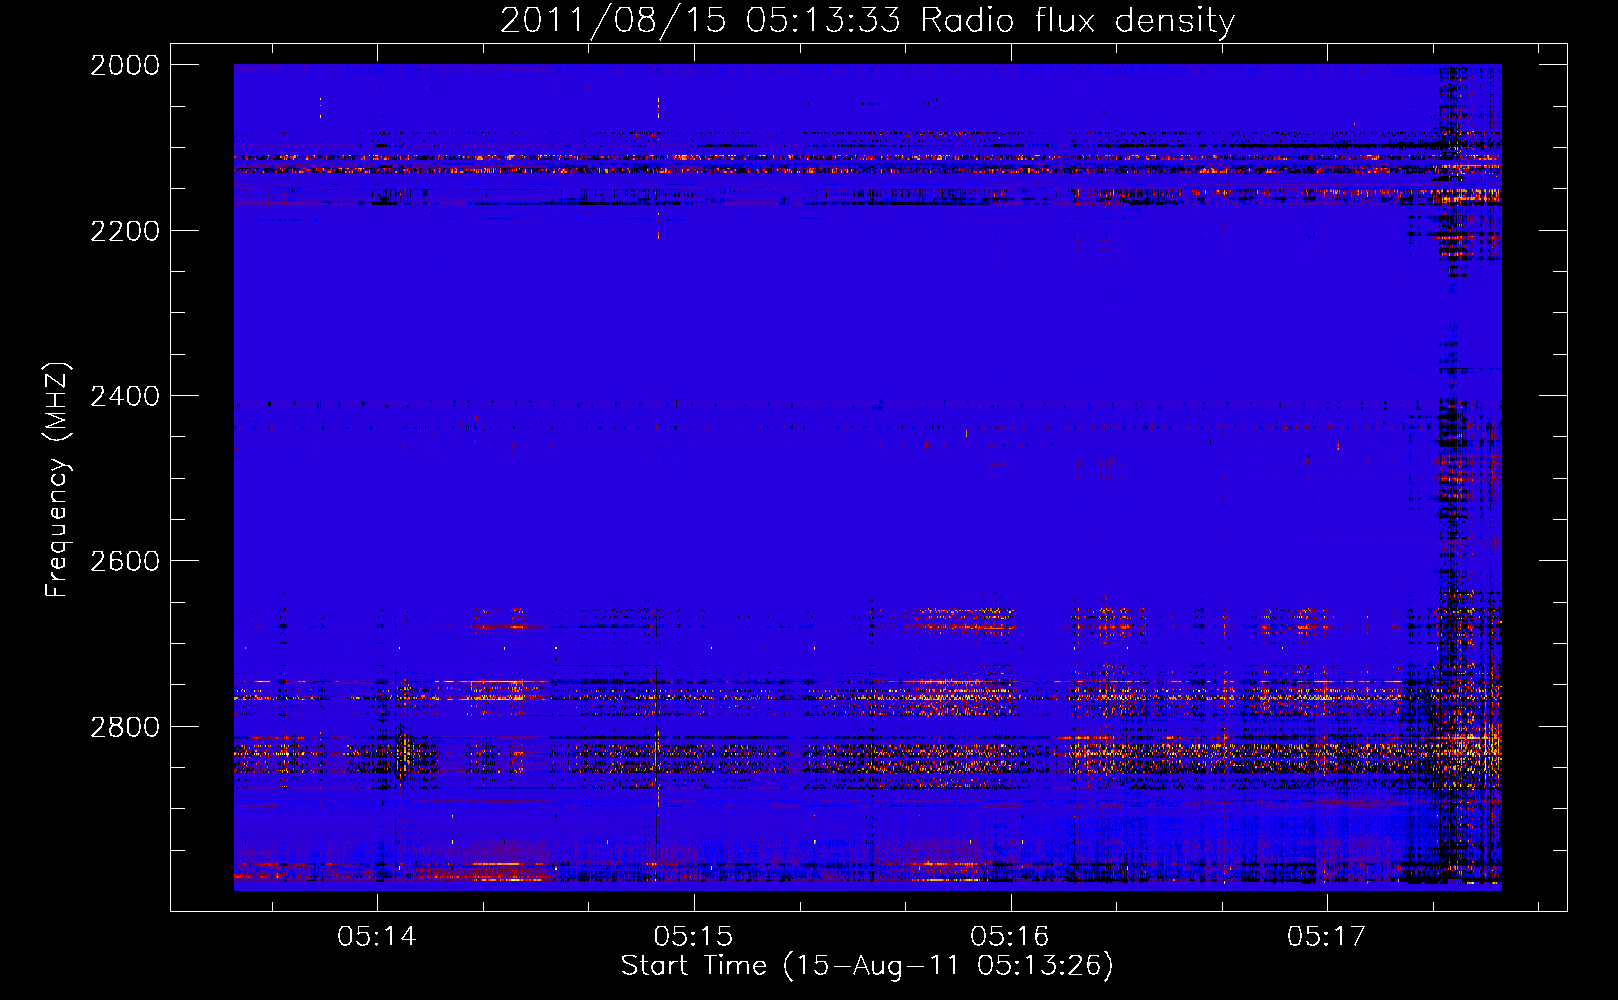Click the plot title '2011/08/15 05:13:33 Radio flux density'
This screenshot has width=1618, height=1000.
(867, 20)
